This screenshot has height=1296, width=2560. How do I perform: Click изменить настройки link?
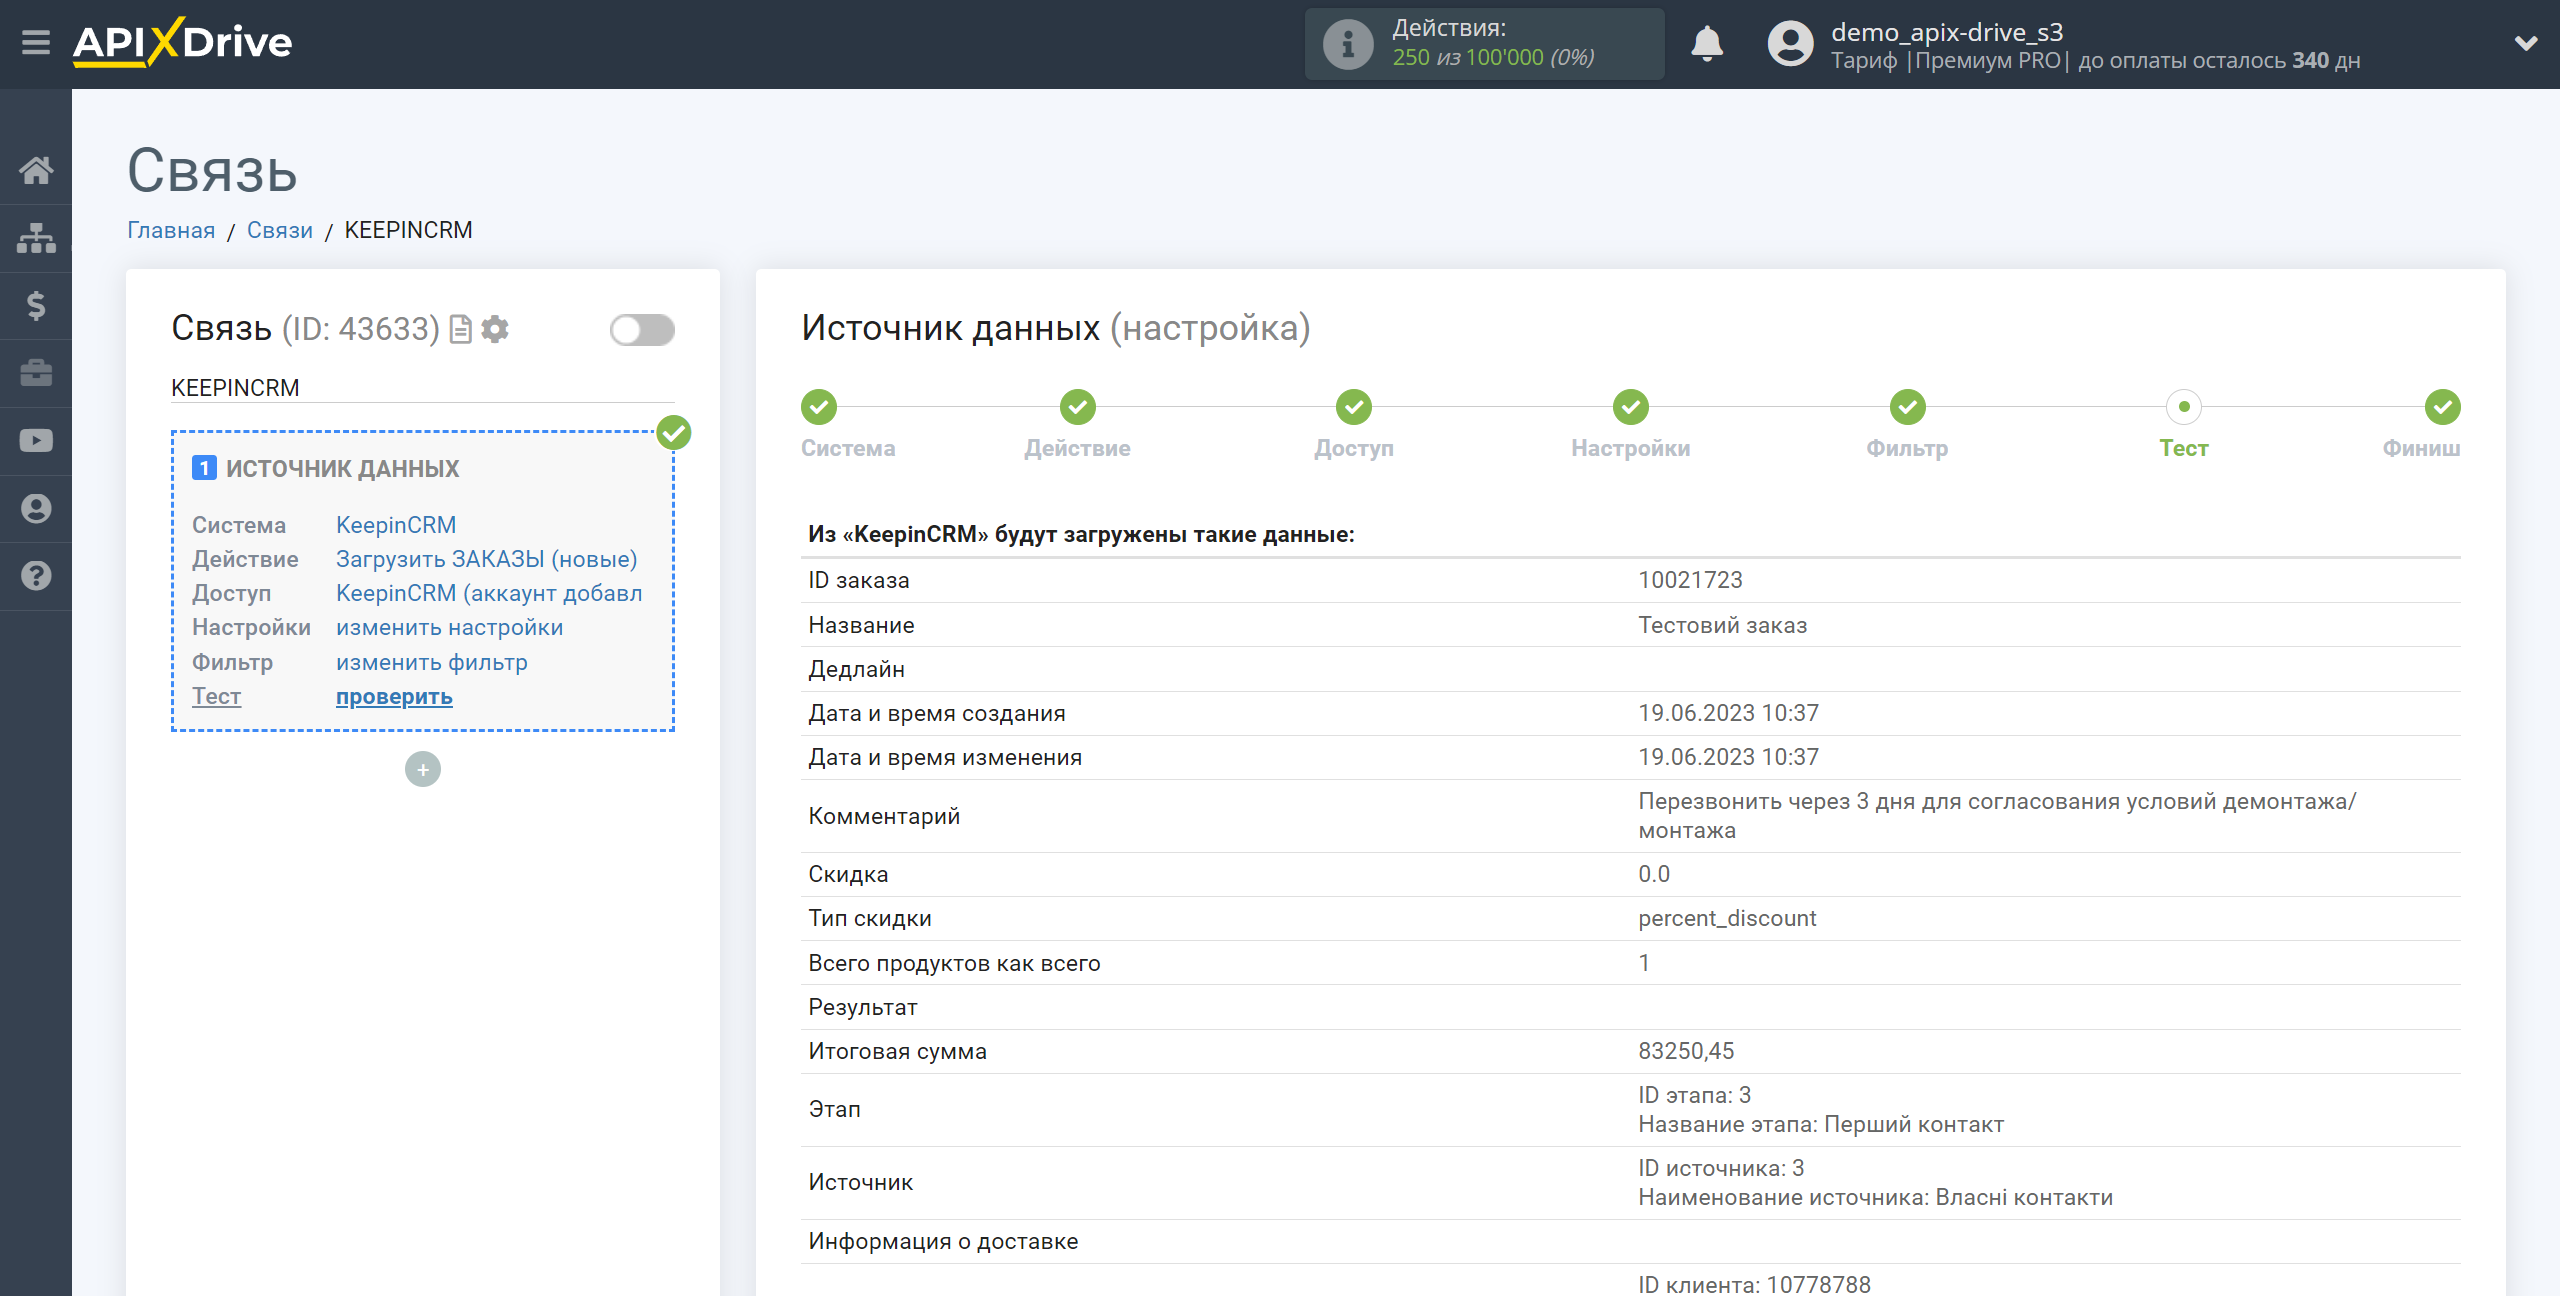450,627
